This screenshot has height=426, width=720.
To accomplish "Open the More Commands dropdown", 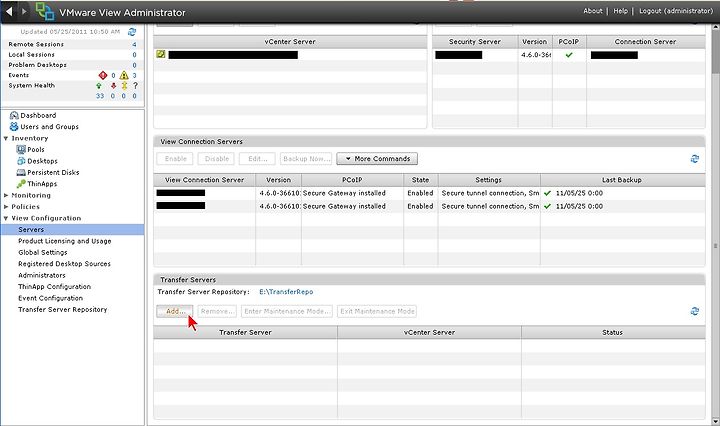I will pyautogui.click(x=377, y=159).
